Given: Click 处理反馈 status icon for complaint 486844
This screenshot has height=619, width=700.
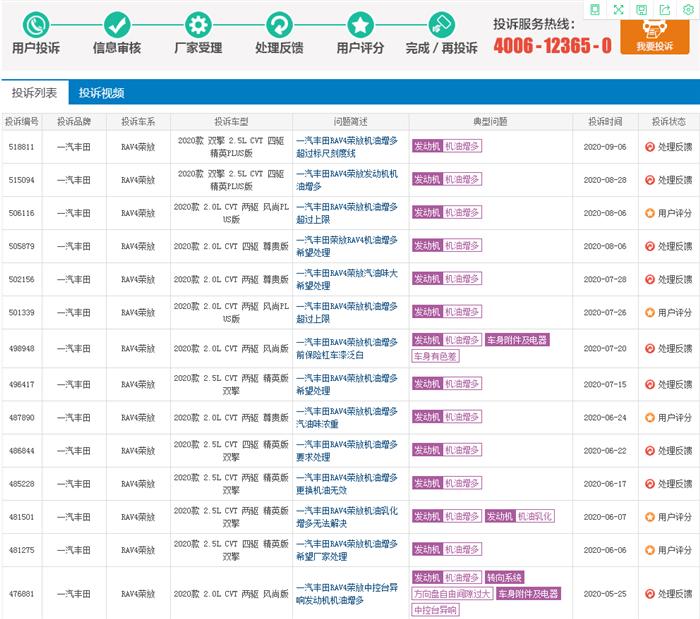Looking at the screenshot, I should (x=650, y=451).
